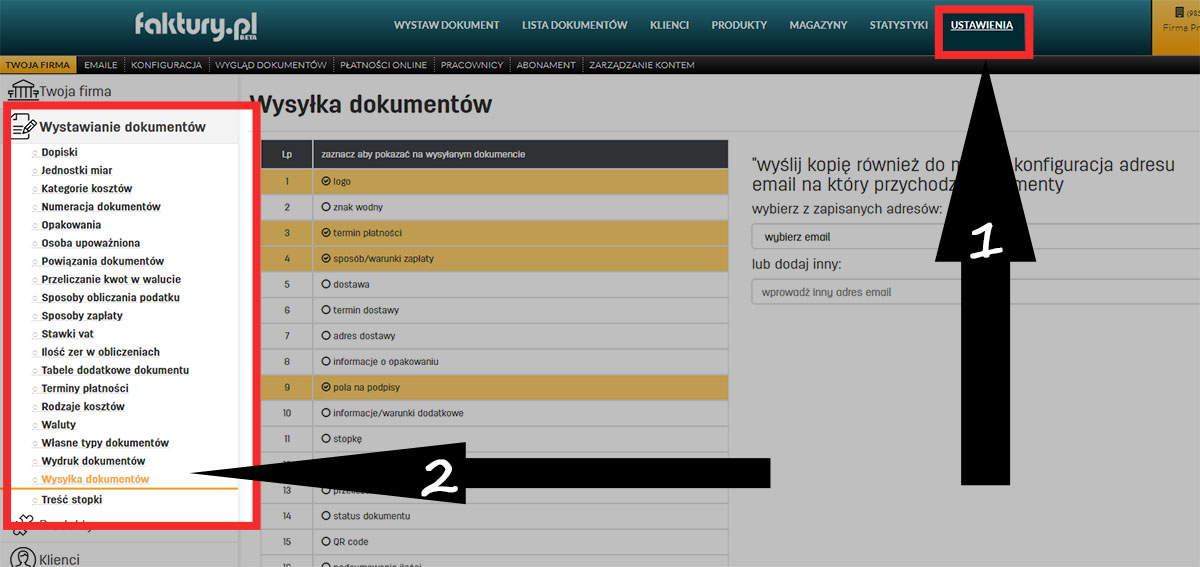Switch to the PRACOWNICY subtab

(472, 65)
